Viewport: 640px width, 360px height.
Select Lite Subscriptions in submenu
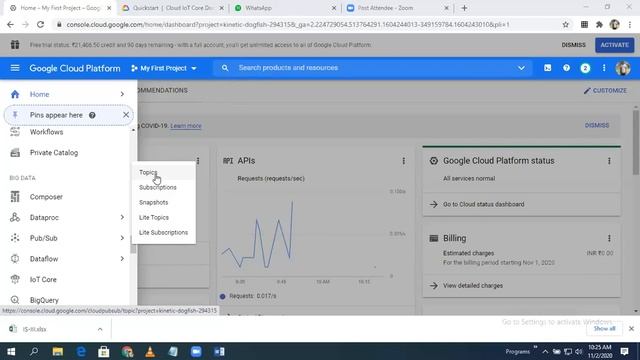(163, 233)
